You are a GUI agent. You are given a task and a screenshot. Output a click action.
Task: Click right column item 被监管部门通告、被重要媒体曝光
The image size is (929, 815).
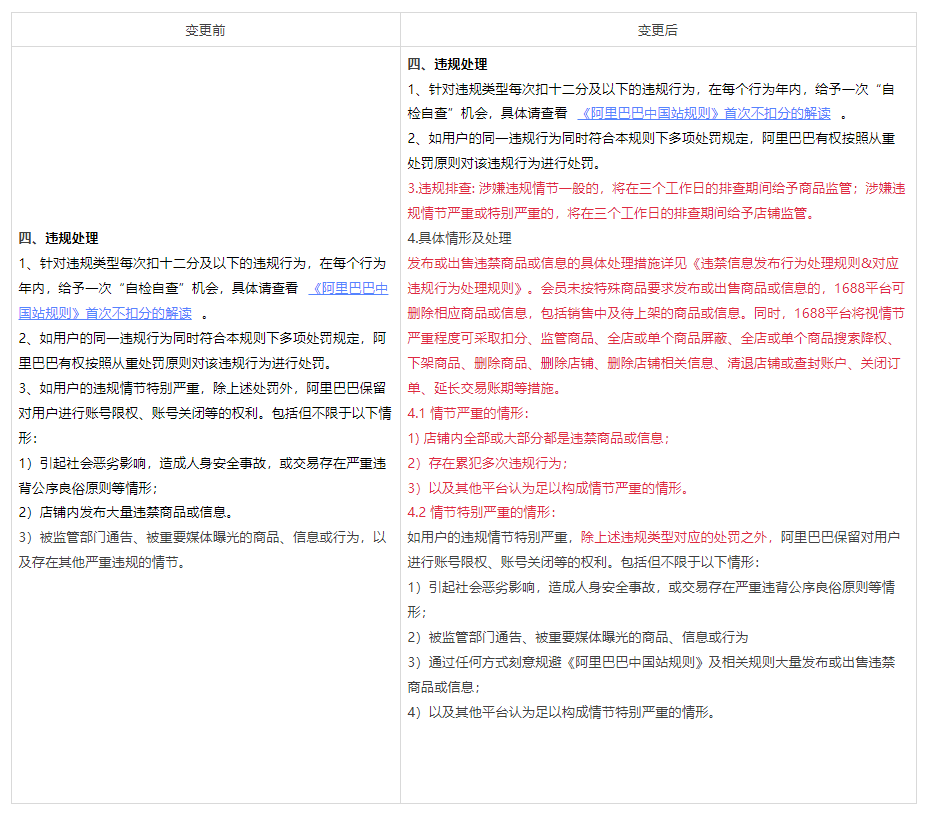(577, 637)
